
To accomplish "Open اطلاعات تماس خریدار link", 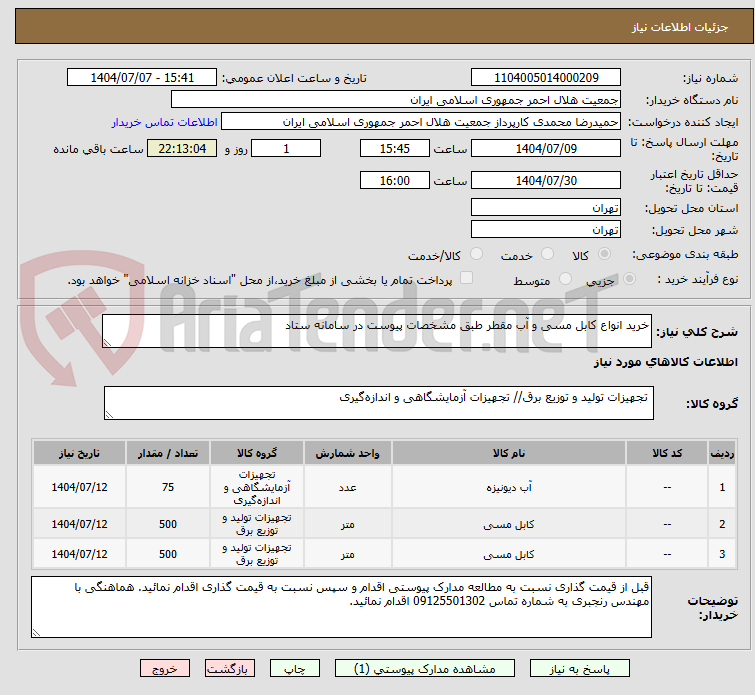I will tap(165, 122).
